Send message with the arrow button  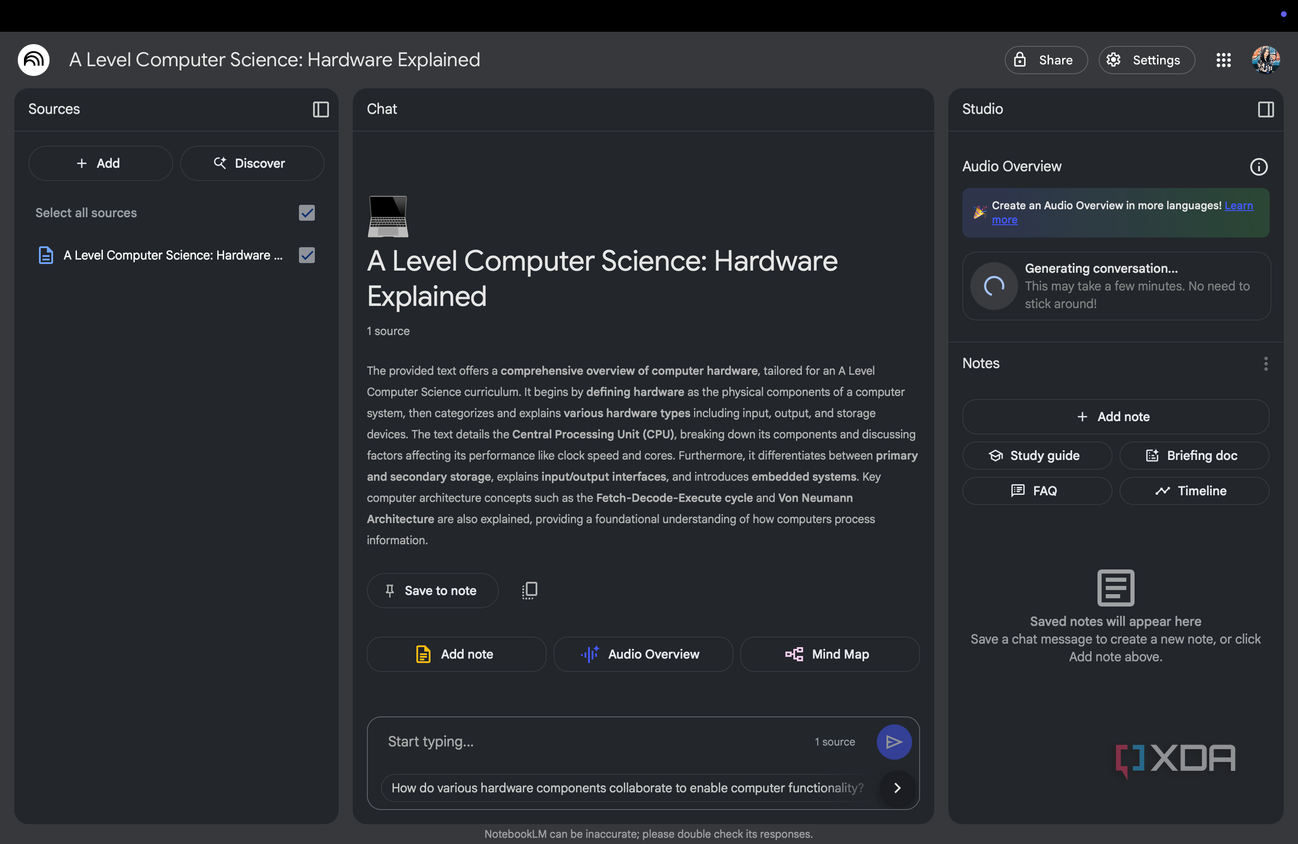(x=894, y=742)
